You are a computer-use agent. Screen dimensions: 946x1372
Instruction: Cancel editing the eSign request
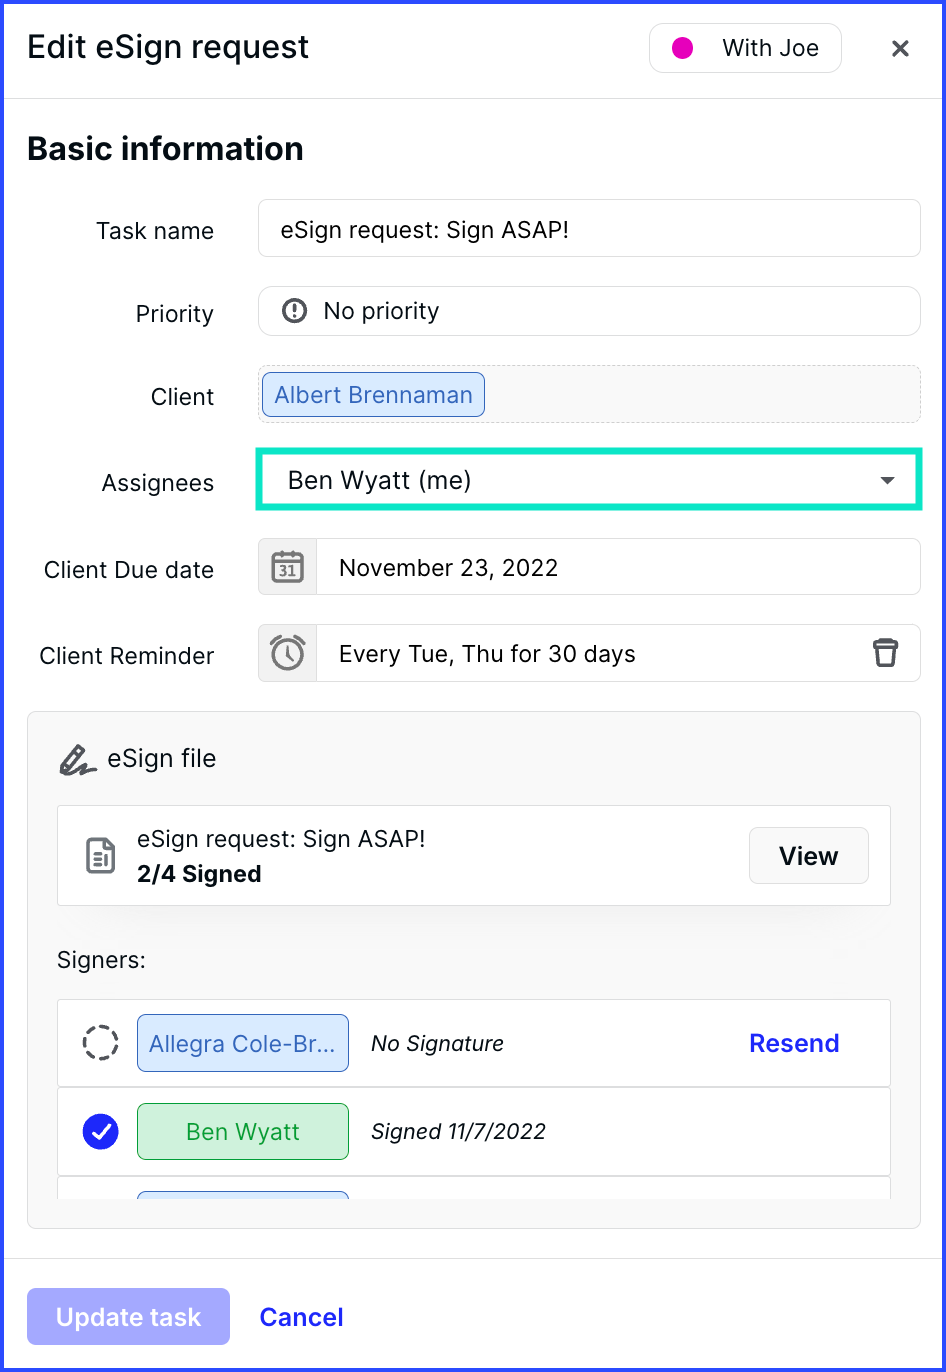click(302, 1317)
